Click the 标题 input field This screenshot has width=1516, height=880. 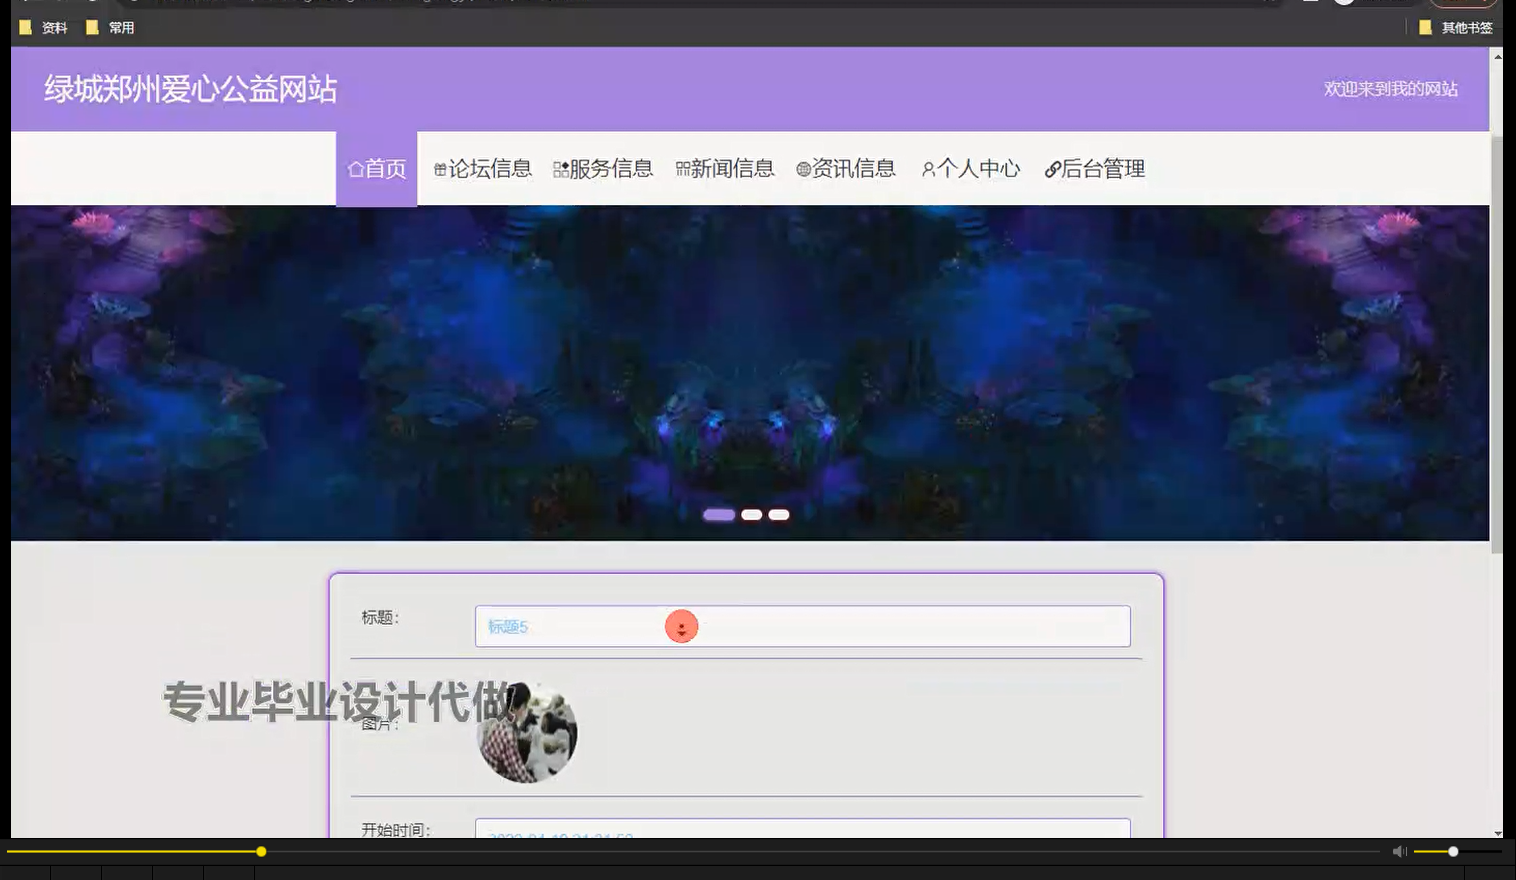(x=802, y=626)
